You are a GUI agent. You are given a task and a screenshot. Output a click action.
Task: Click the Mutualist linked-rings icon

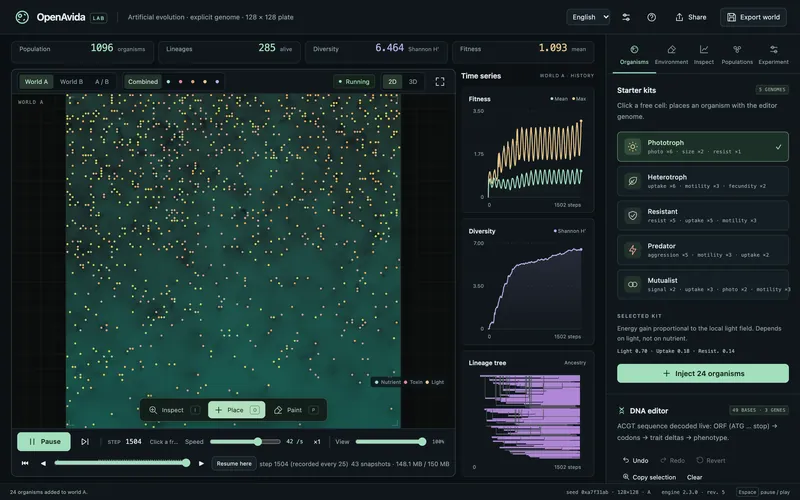click(633, 285)
